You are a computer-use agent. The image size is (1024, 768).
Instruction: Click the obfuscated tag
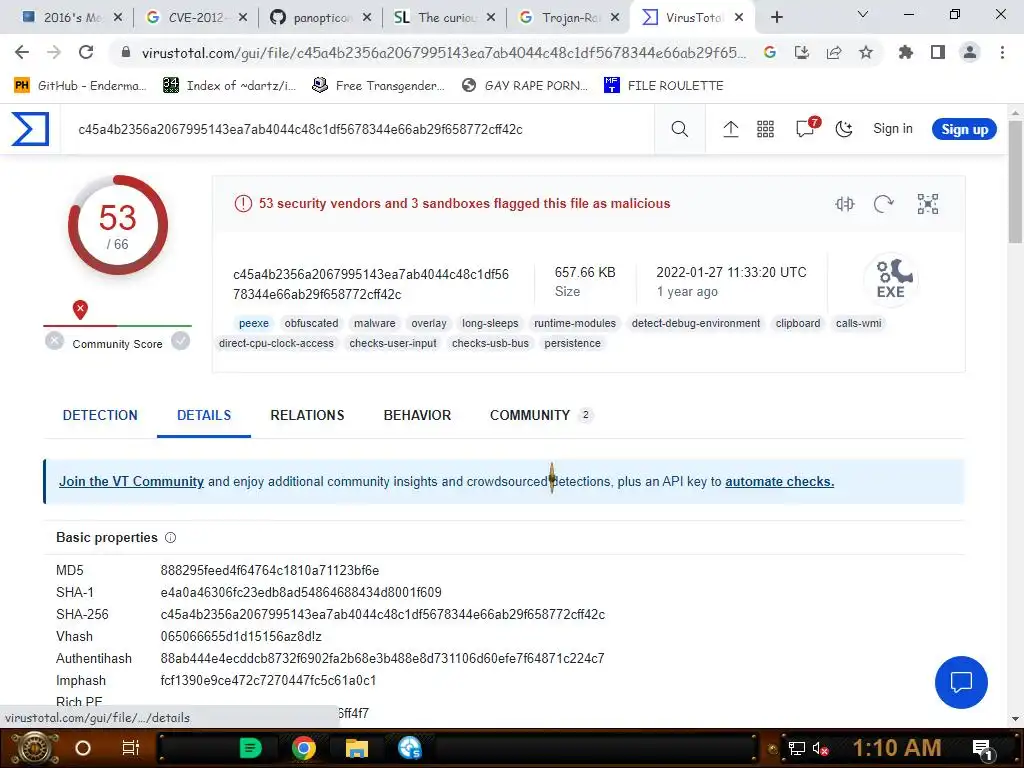coord(312,323)
